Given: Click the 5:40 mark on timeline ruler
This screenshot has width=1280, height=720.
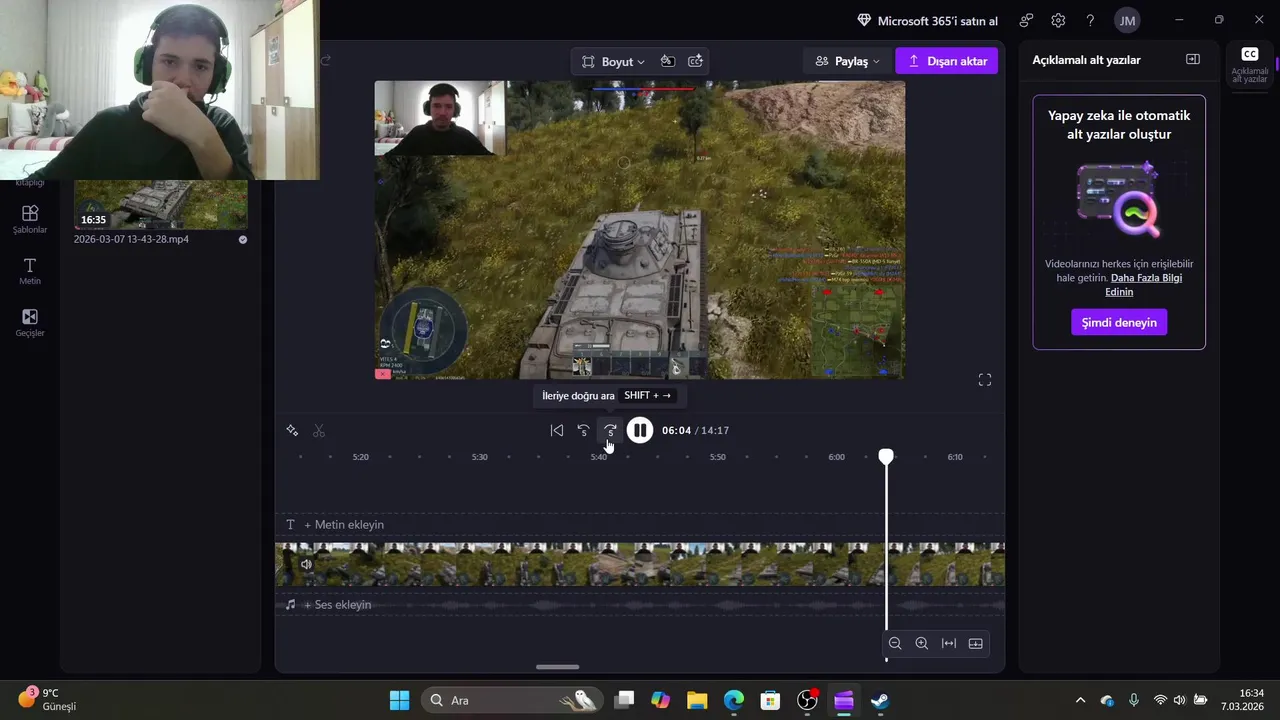Looking at the screenshot, I should 598,457.
